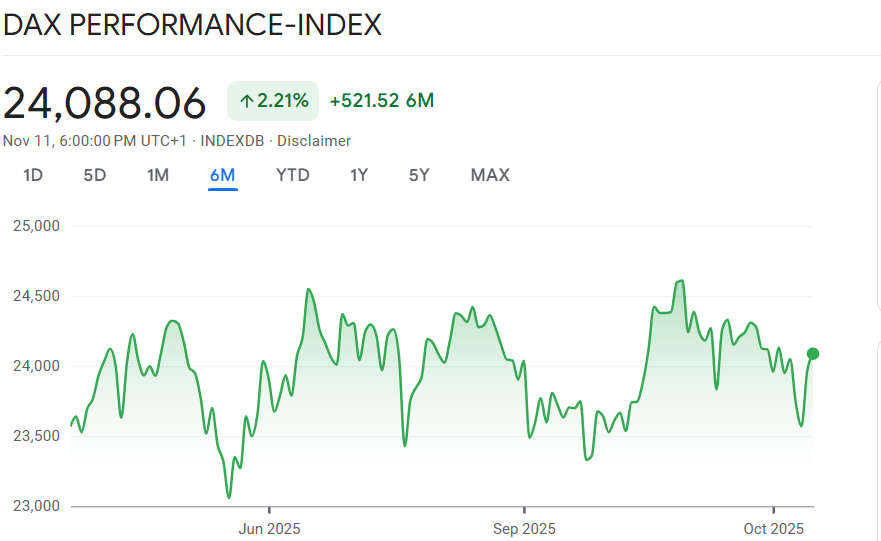
Task: Click the 25,000 y-axis label
Action: (x=36, y=226)
